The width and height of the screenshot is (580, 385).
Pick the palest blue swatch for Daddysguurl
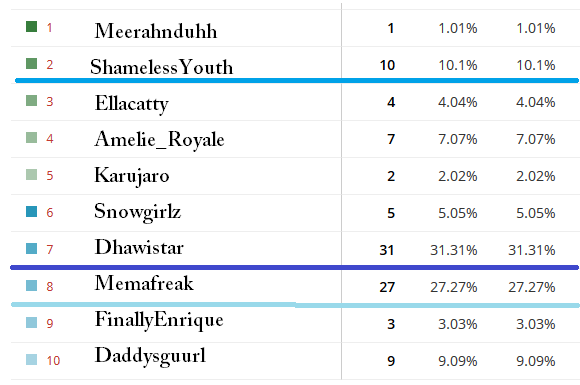(x=31, y=359)
